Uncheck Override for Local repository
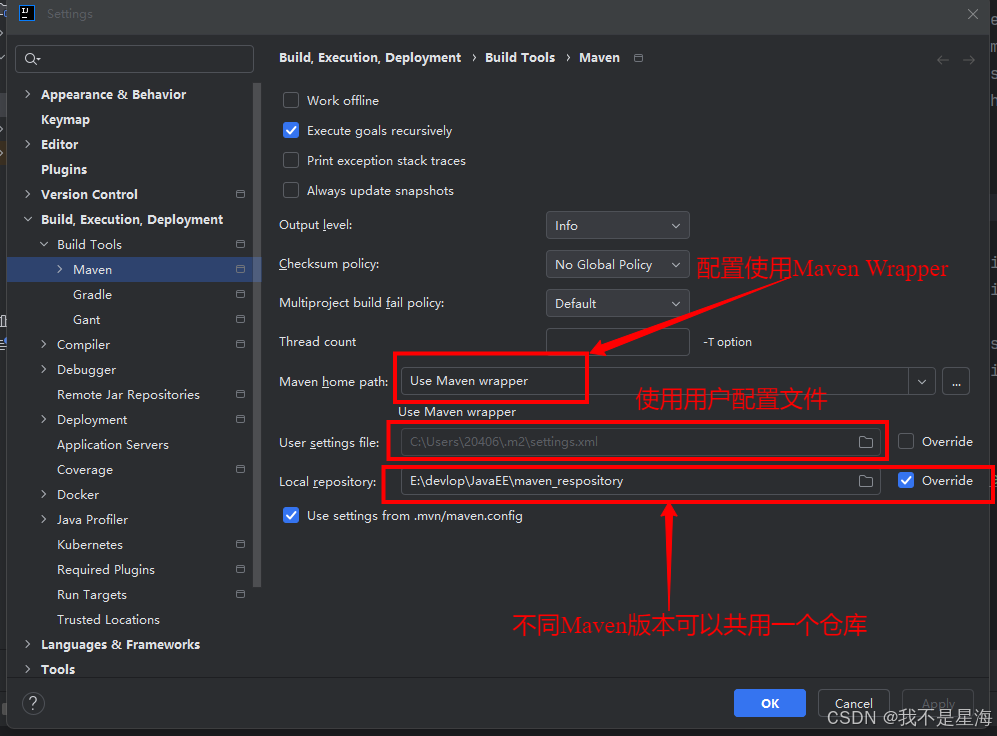The width and height of the screenshot is (997, 736). click(x=906, y=480)
